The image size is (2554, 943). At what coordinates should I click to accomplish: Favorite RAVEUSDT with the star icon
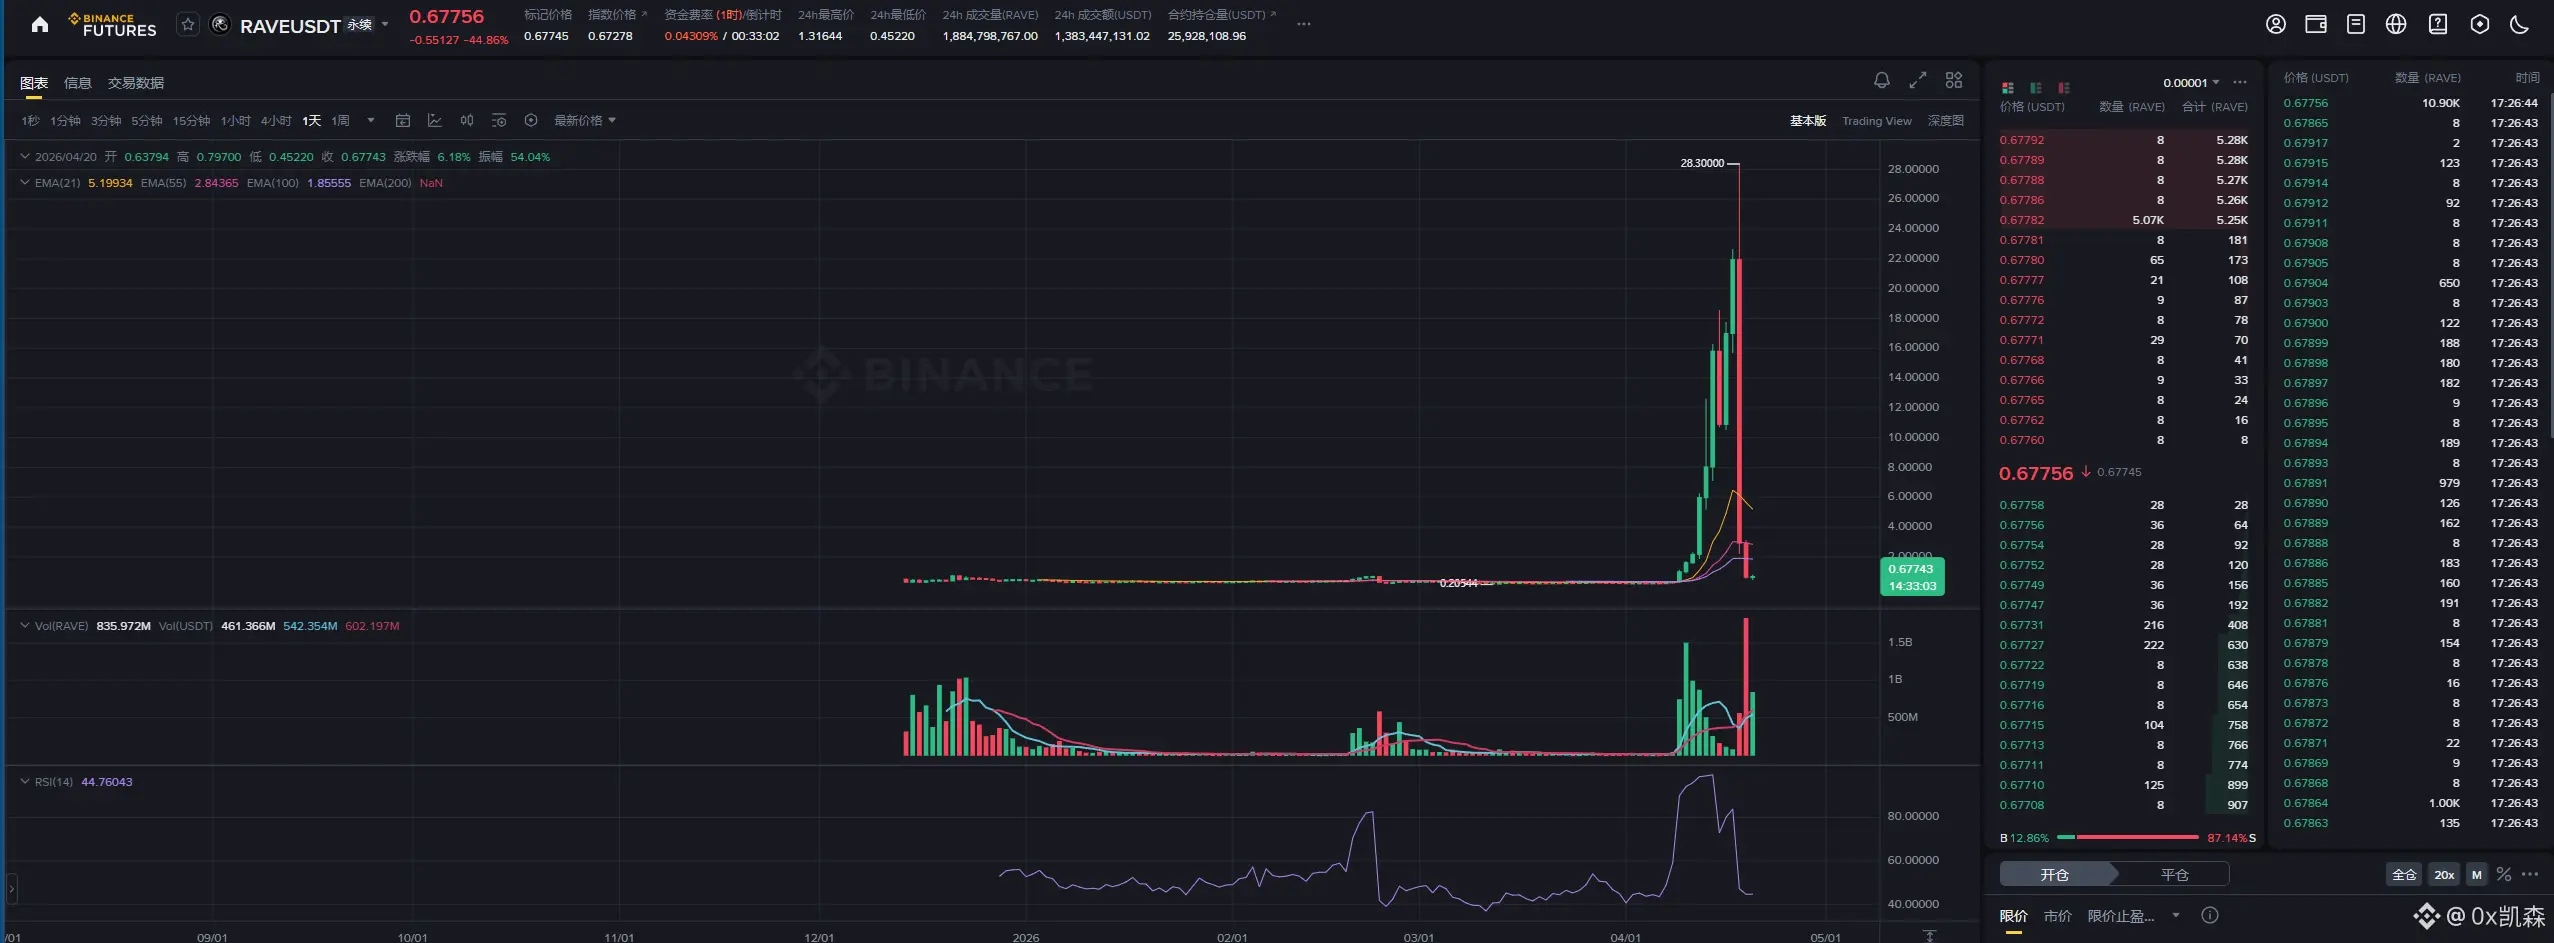(188, 25)
